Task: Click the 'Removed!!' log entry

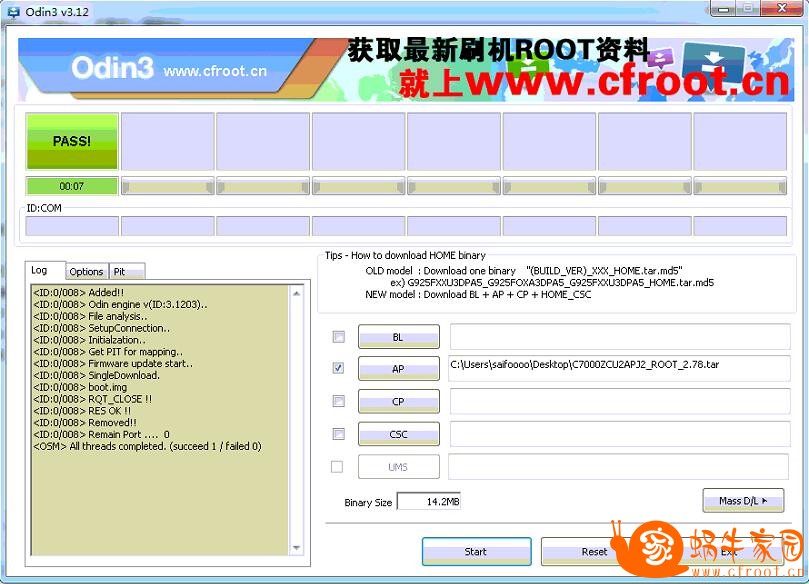Action: tap(85, 423)
